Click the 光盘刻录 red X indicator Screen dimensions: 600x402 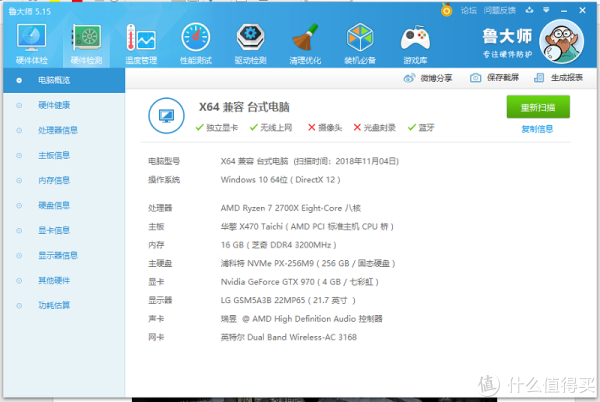tap(375, 127)
